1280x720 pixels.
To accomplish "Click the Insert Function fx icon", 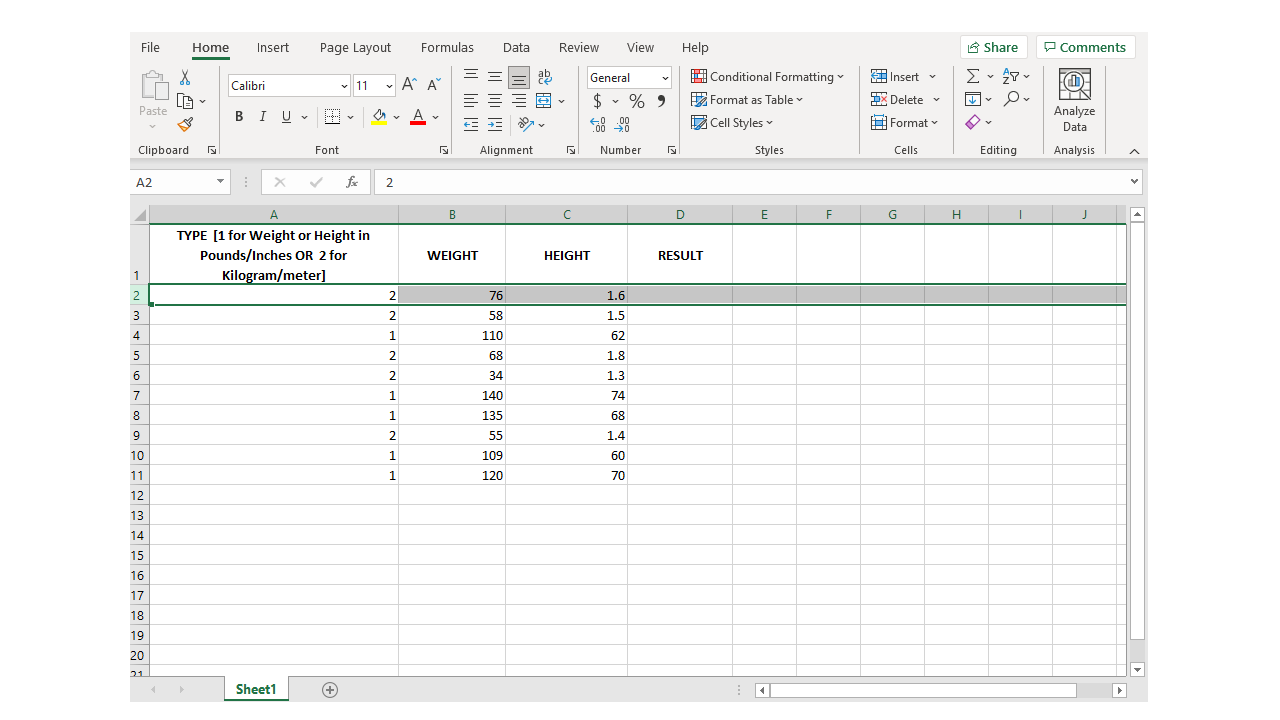I will tap(352, 182).
